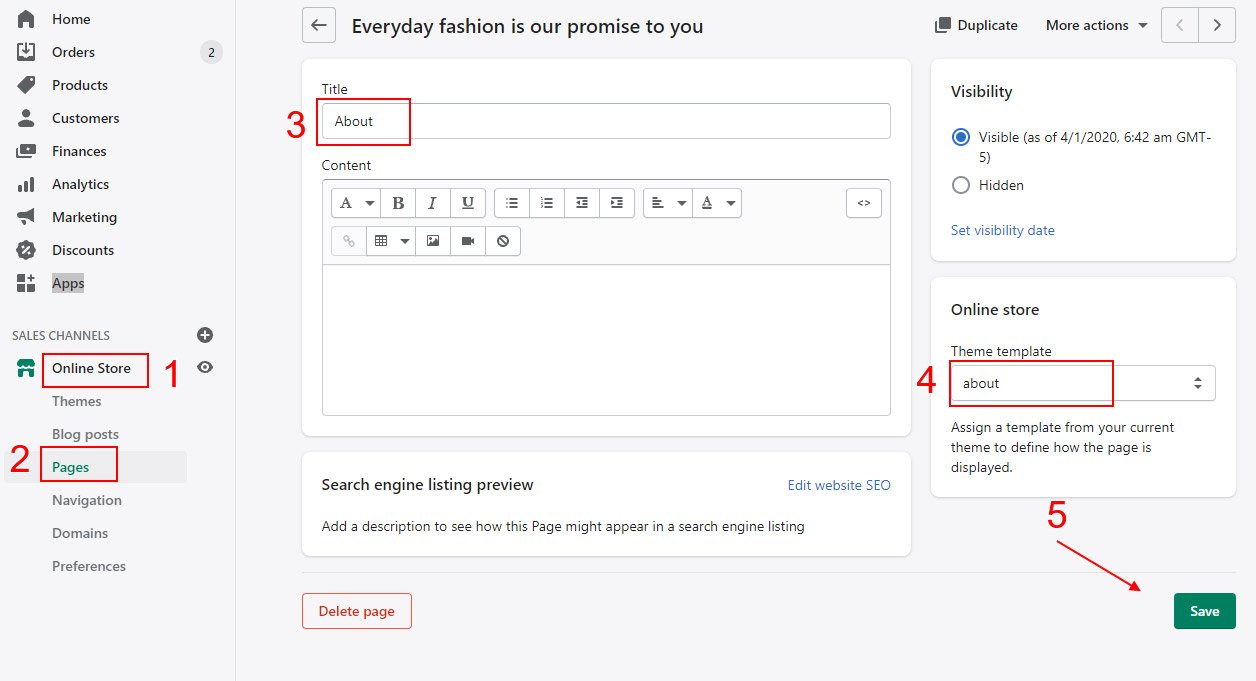Go back with the arrow button
Viewport: 1256px width, 681px height.
[319, 26]
